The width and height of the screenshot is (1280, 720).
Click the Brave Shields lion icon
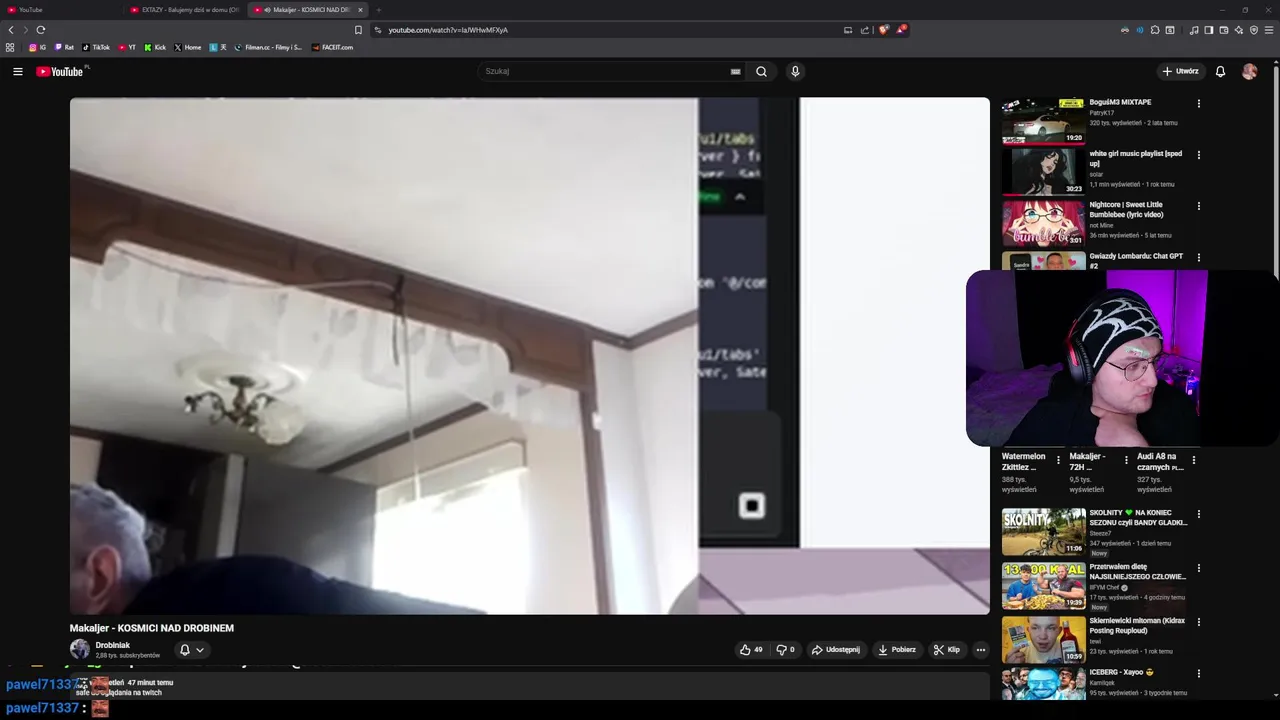[x=883, y=30]
